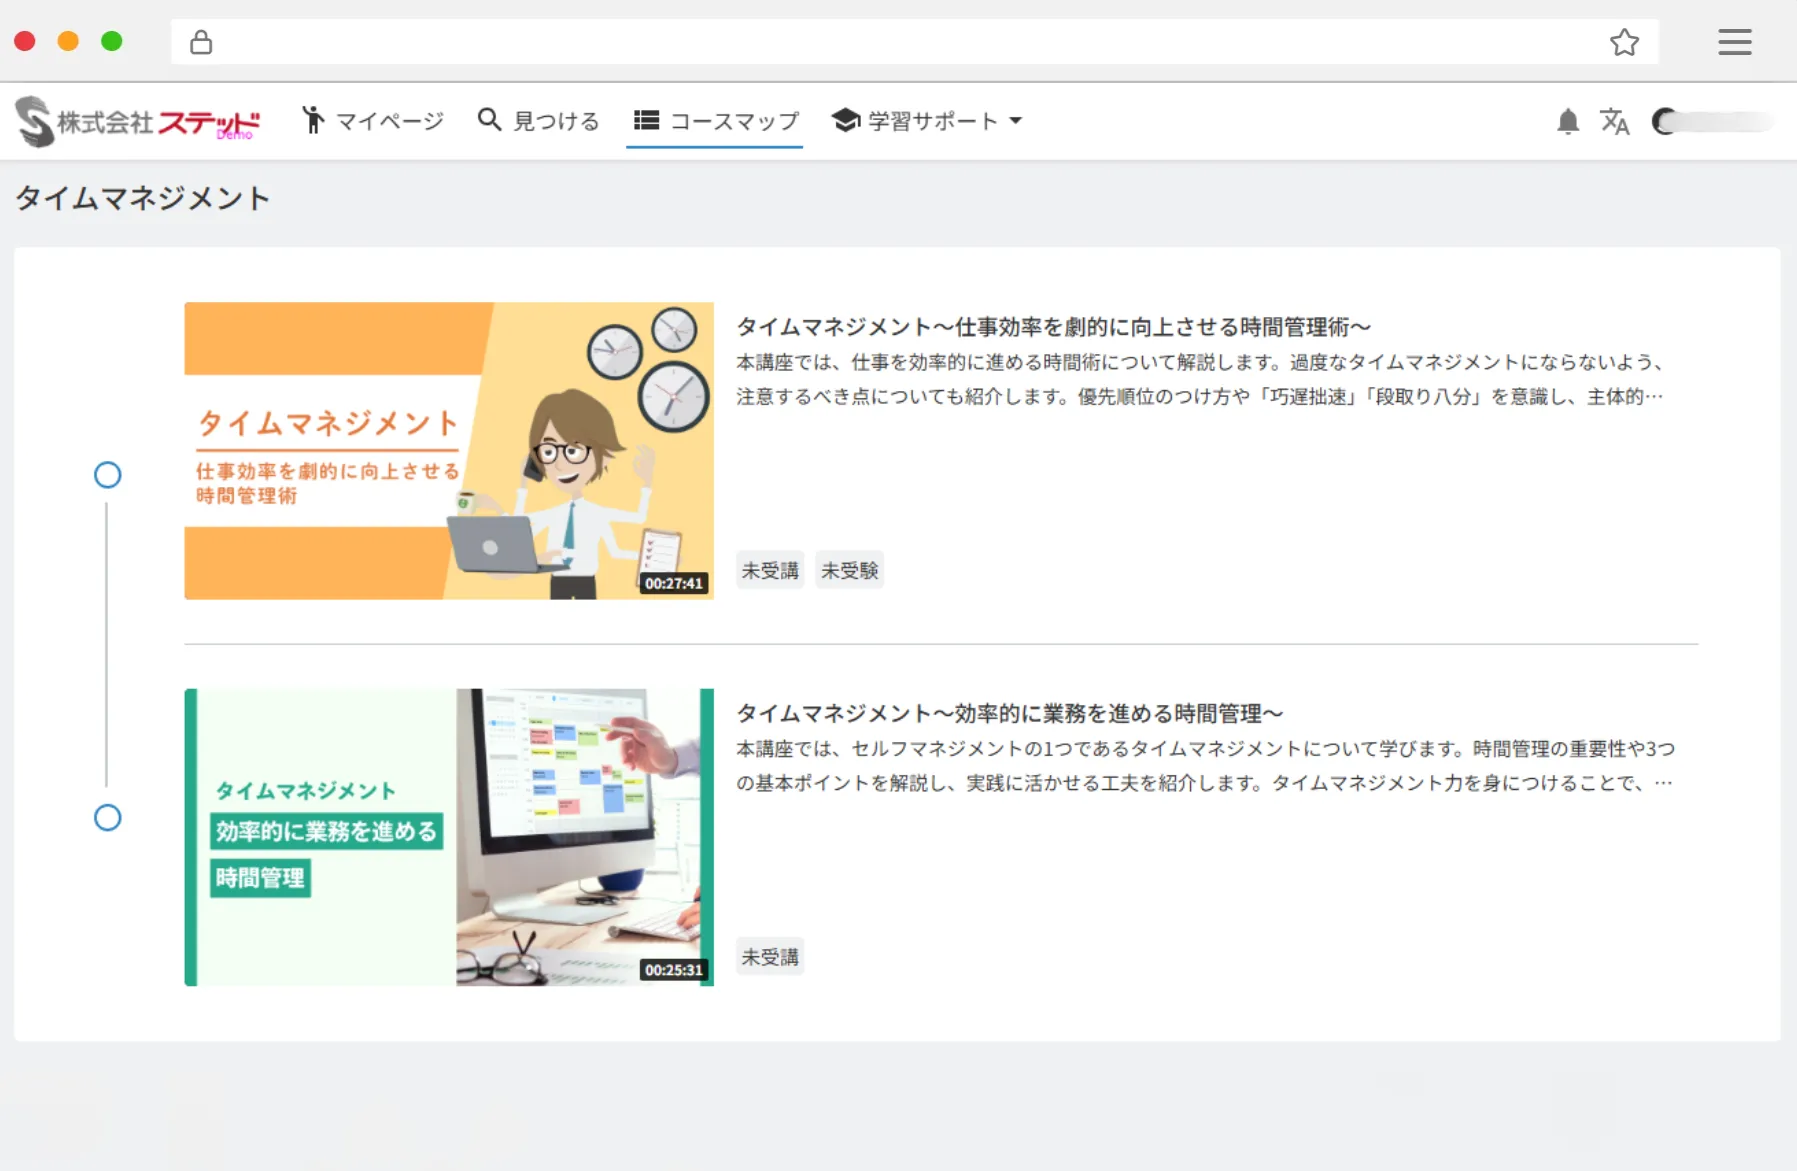Open course title 仕事効率を劇的に向上させる時間管理術
Image resolution: width=1797 pixels, height=1171 pixels.
[1053, 327]
